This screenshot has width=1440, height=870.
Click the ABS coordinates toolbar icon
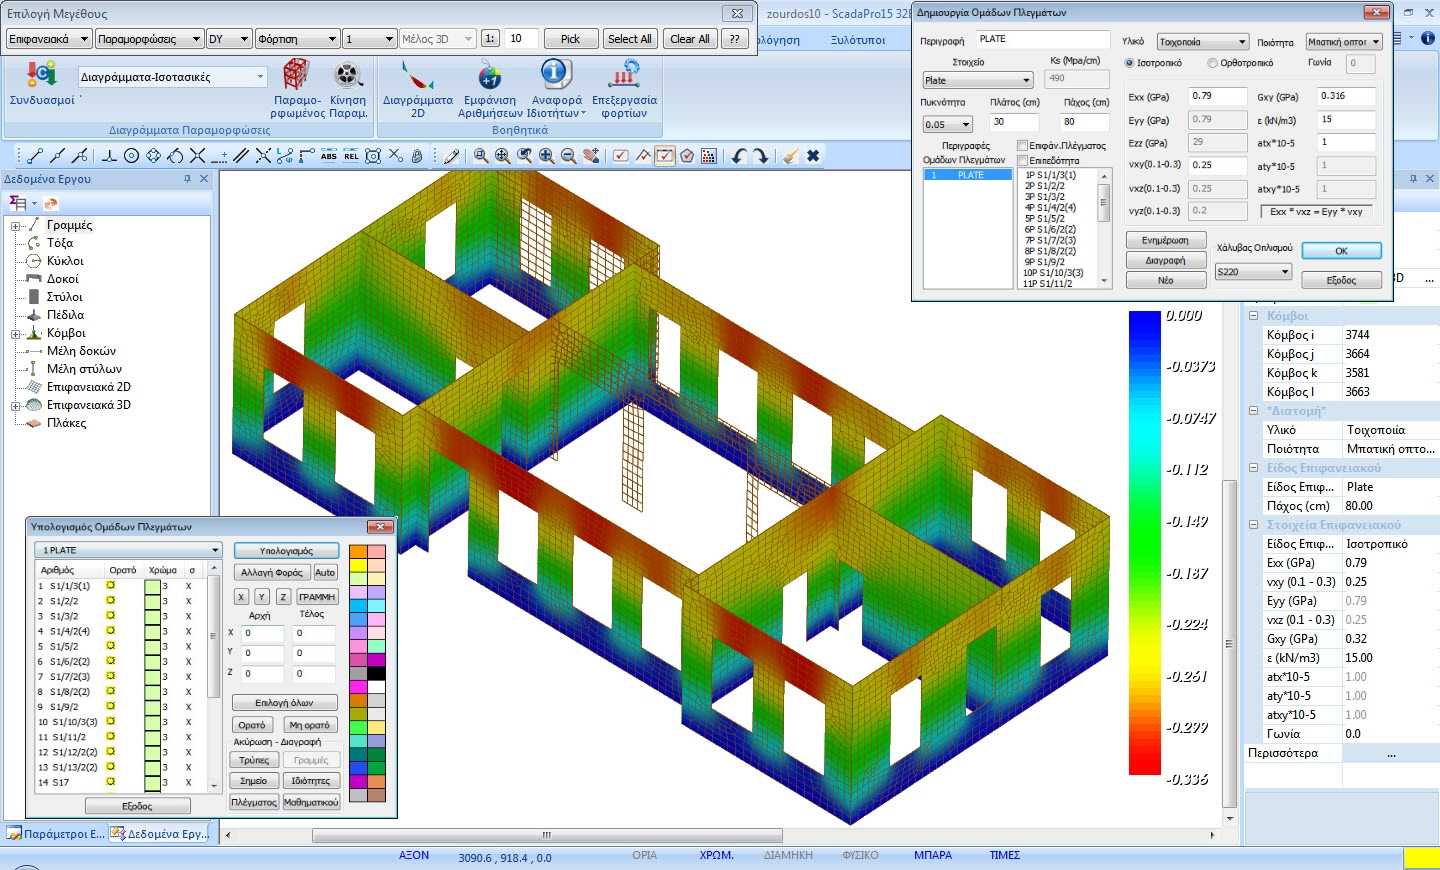tap(329, 156)
